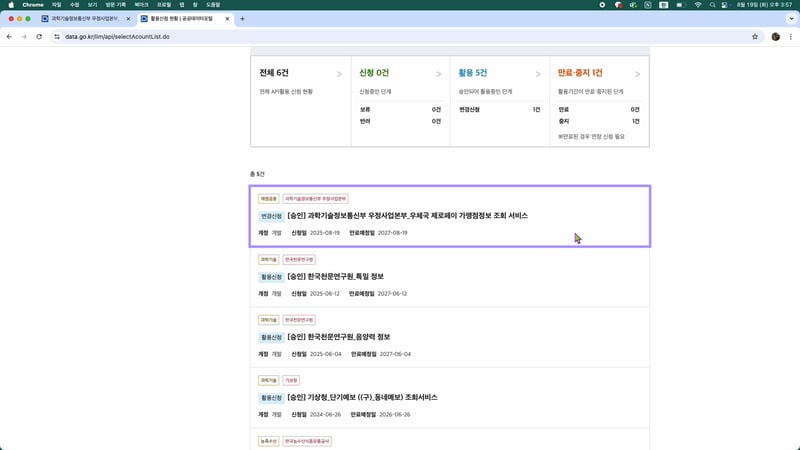
Task: Open the 북마크 menu
Action: coord(141,5)
